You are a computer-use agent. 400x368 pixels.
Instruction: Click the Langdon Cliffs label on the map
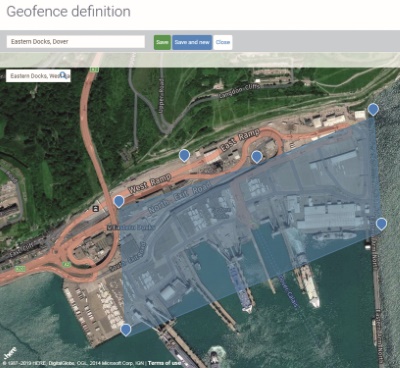coord(240,91)
